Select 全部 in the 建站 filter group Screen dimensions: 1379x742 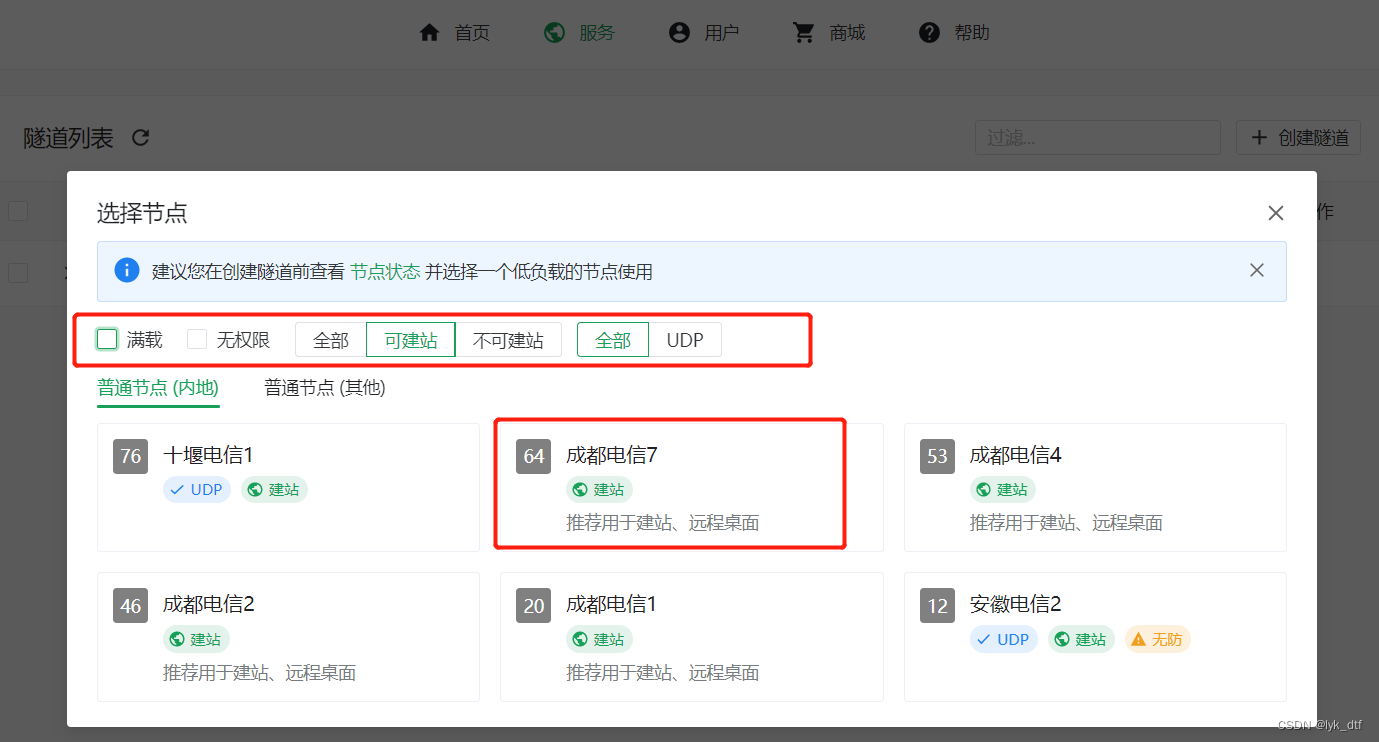click(x=331, y=340)
